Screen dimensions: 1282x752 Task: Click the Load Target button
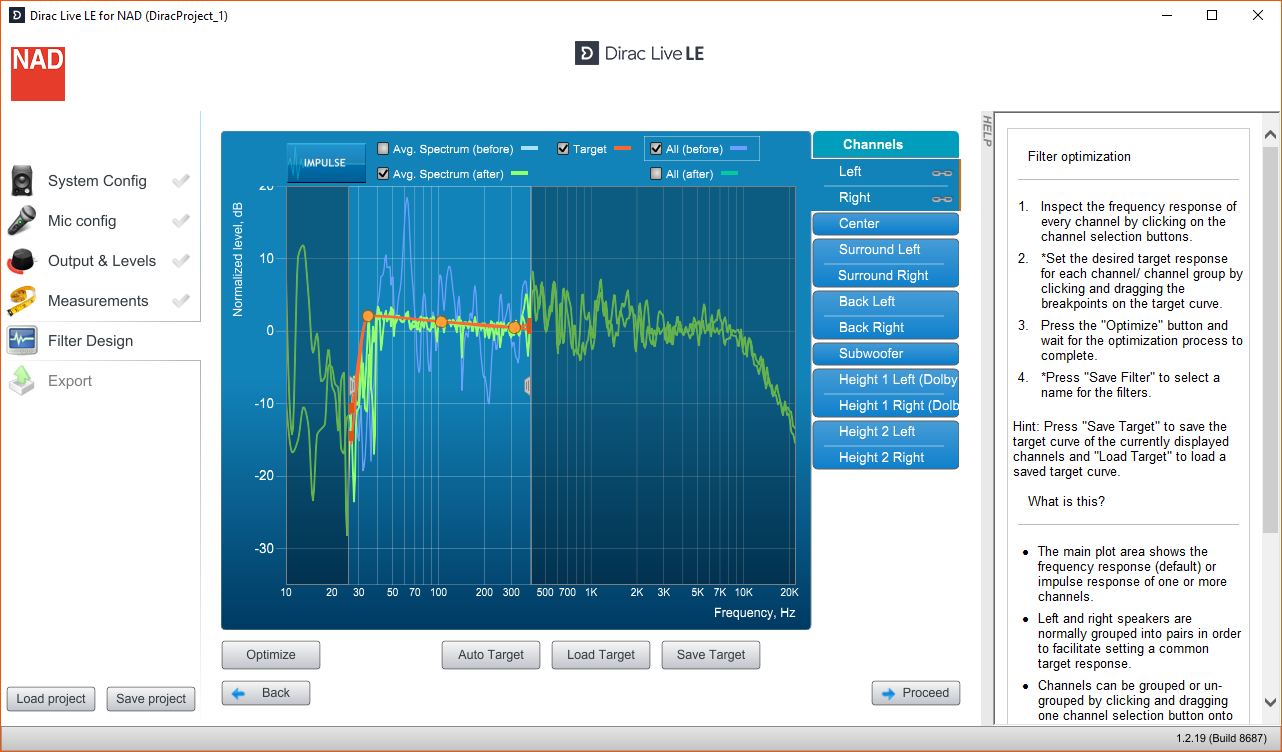[601, 655]
